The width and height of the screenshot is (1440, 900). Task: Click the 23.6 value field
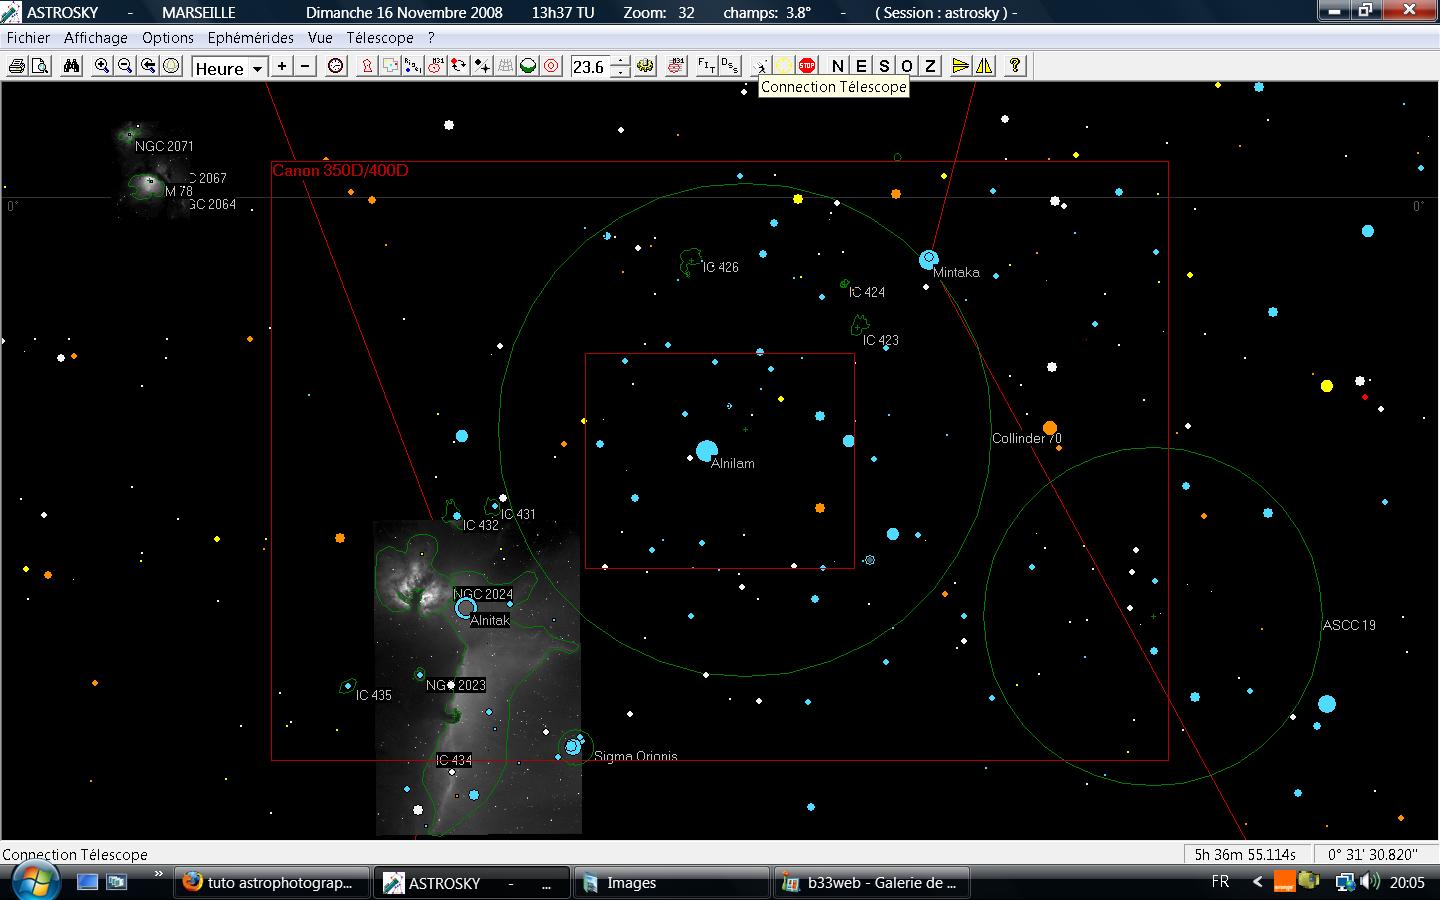[590, 67]
